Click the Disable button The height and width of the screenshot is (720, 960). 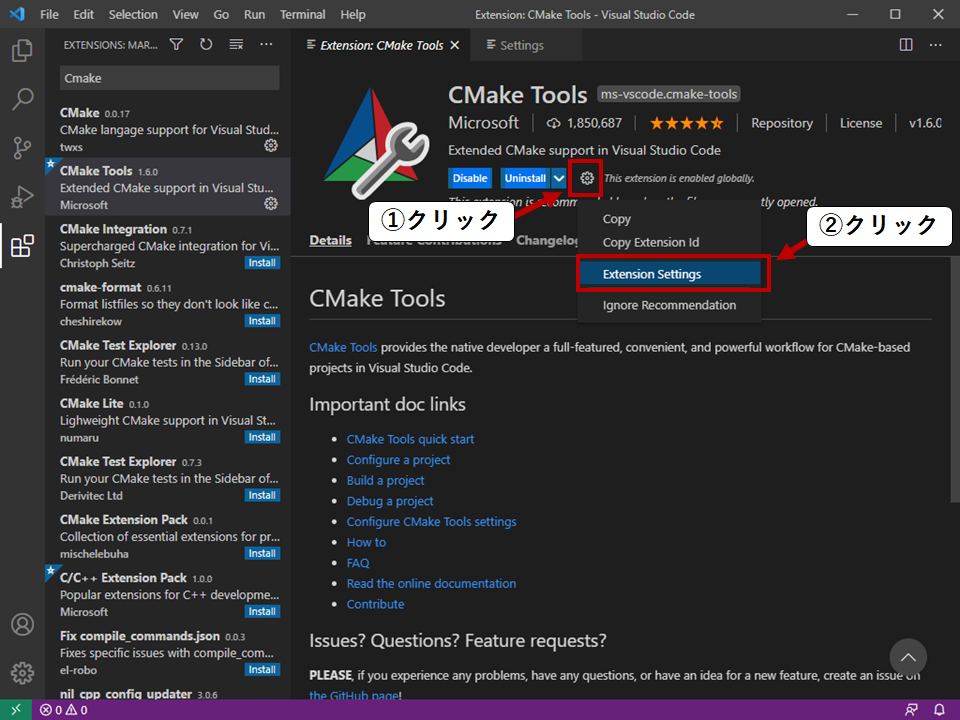tap(470, 178)
